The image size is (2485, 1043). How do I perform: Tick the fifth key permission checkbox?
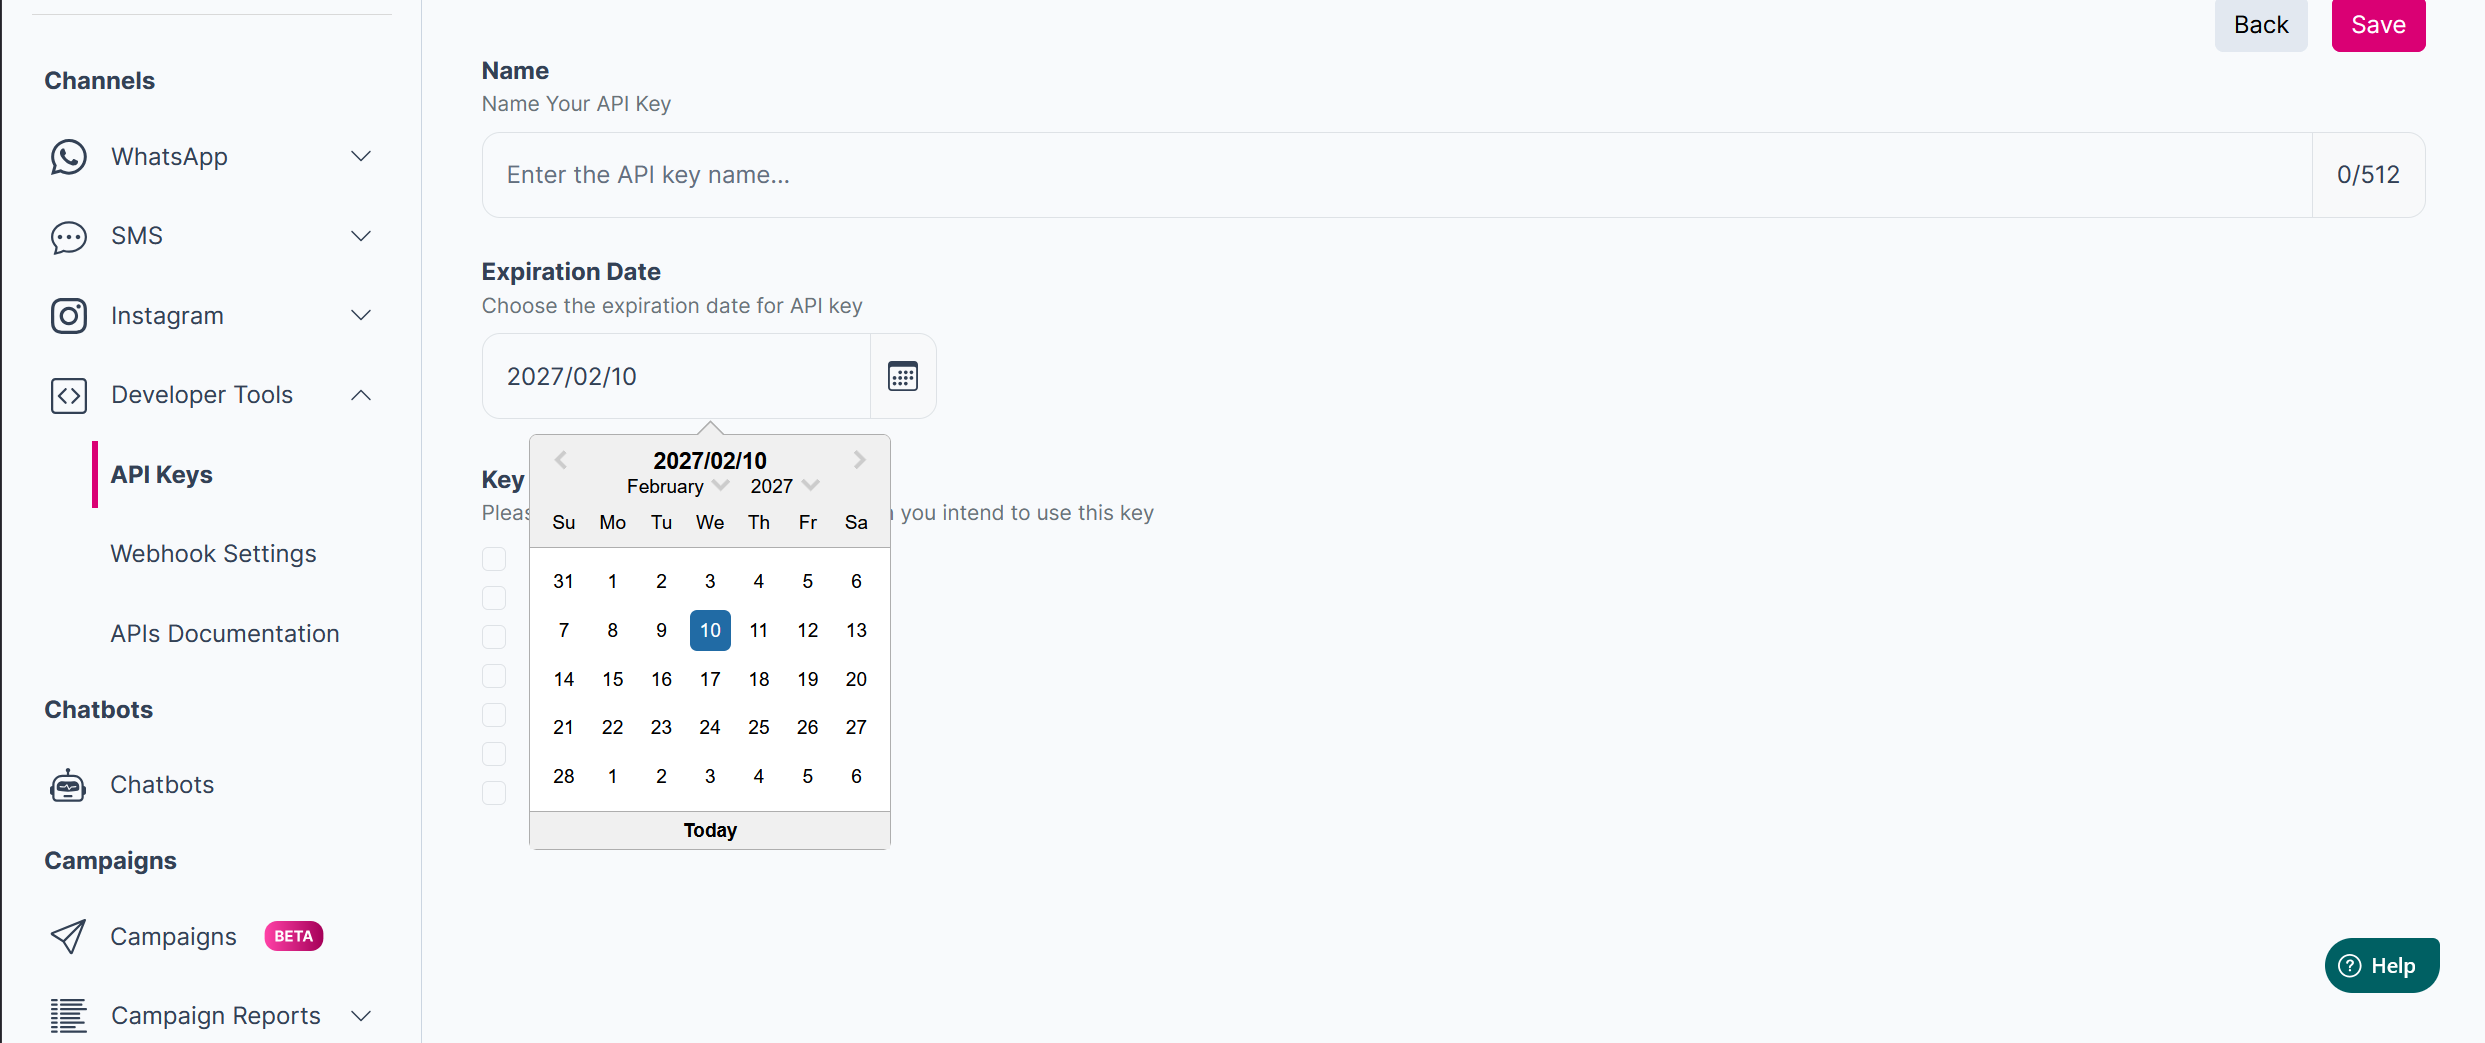(x=494, y=715)
